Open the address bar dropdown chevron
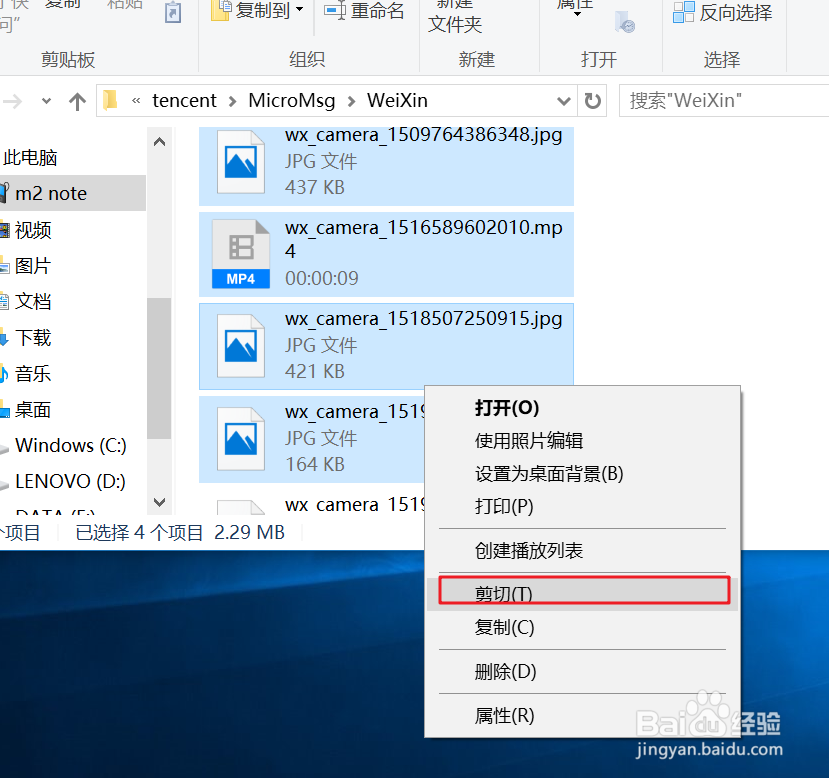Viewport: 829px width, 778px height. [x=564, y=101]
